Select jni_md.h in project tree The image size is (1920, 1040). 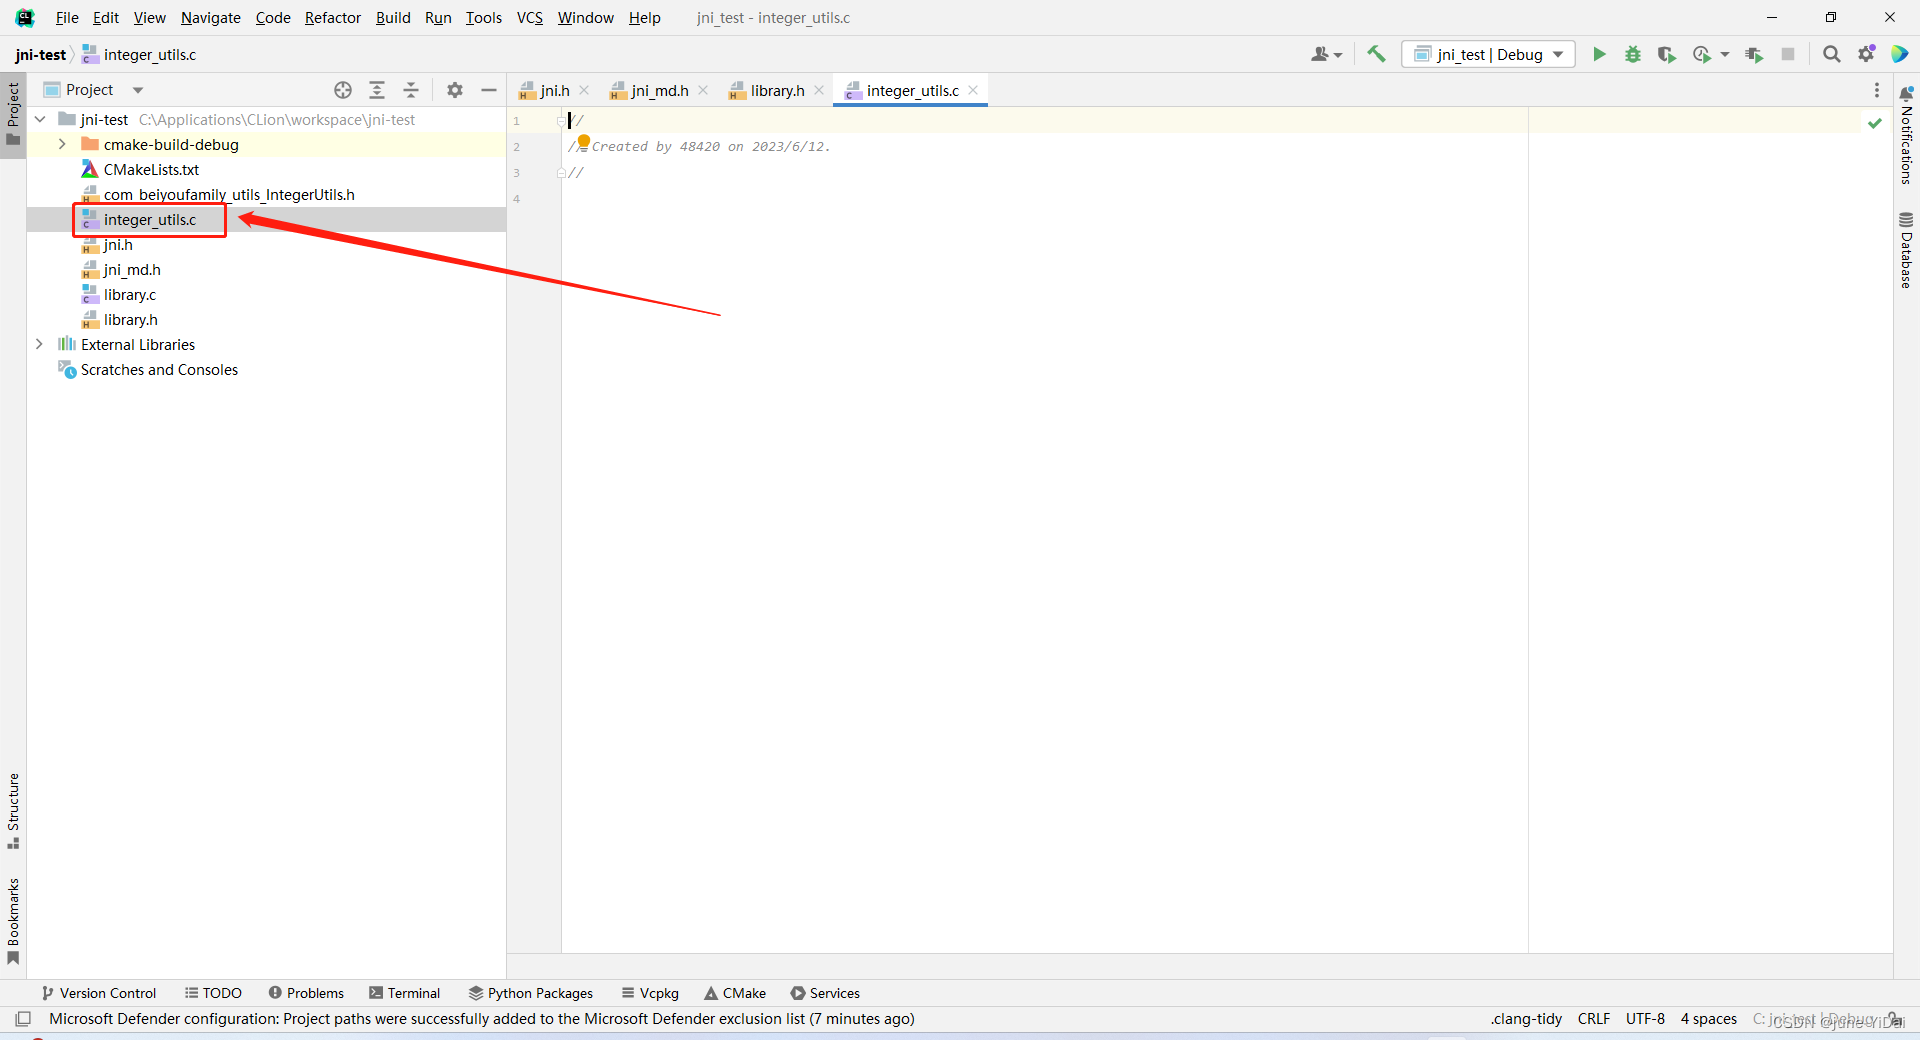[132, 270]
